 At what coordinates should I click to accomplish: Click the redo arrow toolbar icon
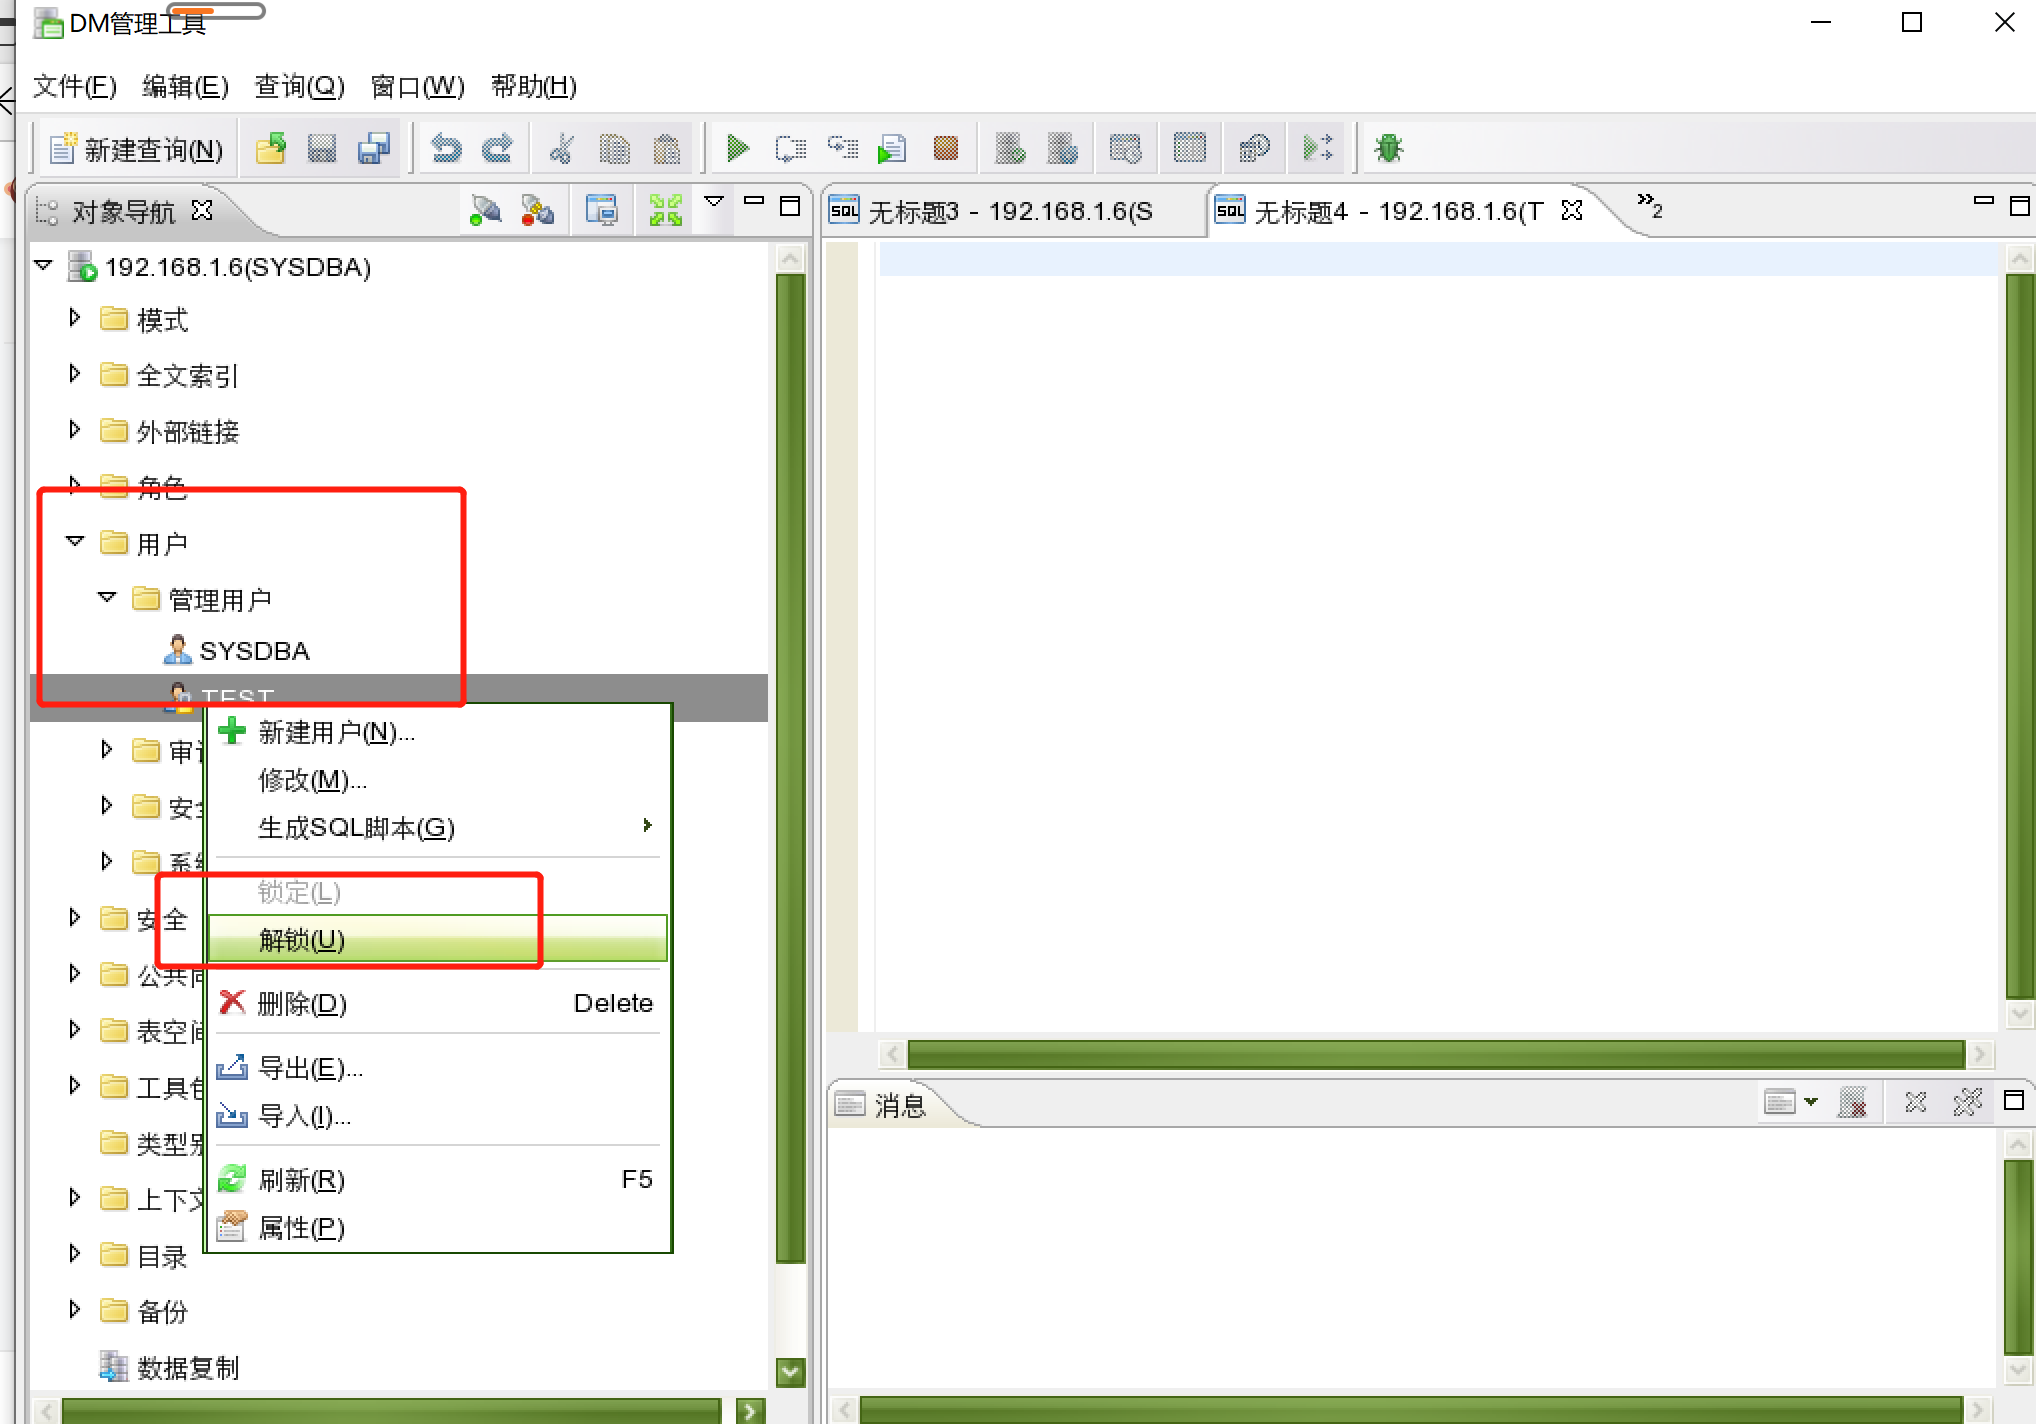pos(497,149)
